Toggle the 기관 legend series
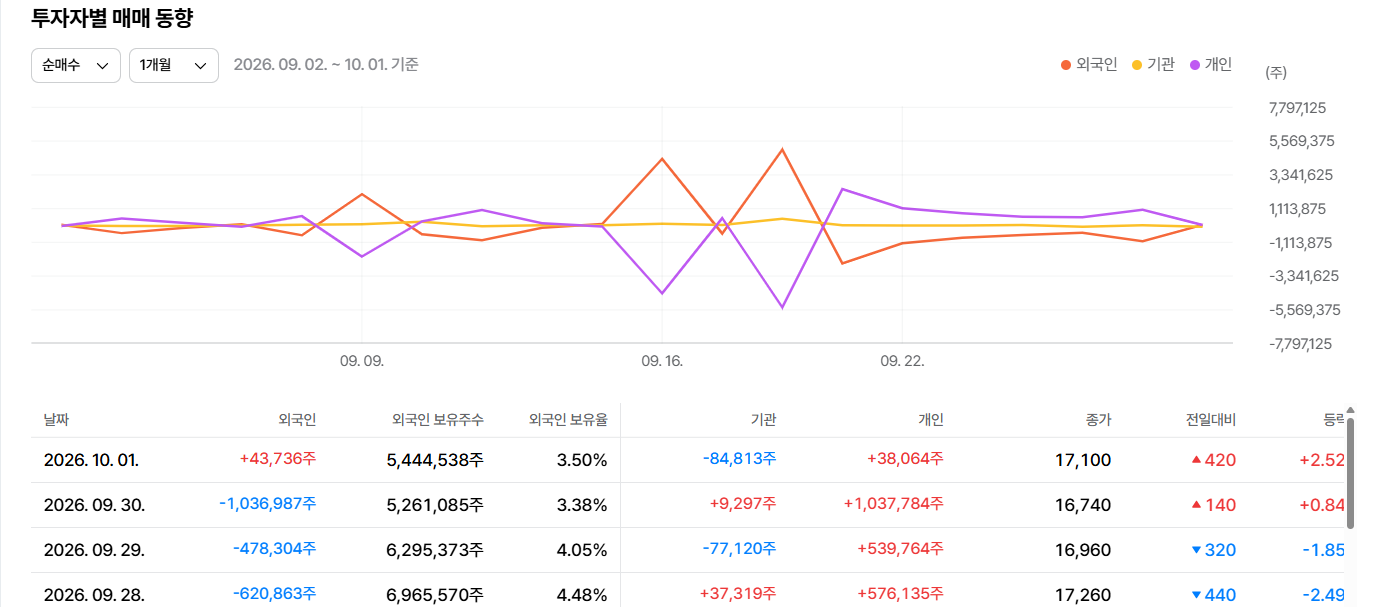The height and width of the screenshot is (607, 1373). (1153, 65)
